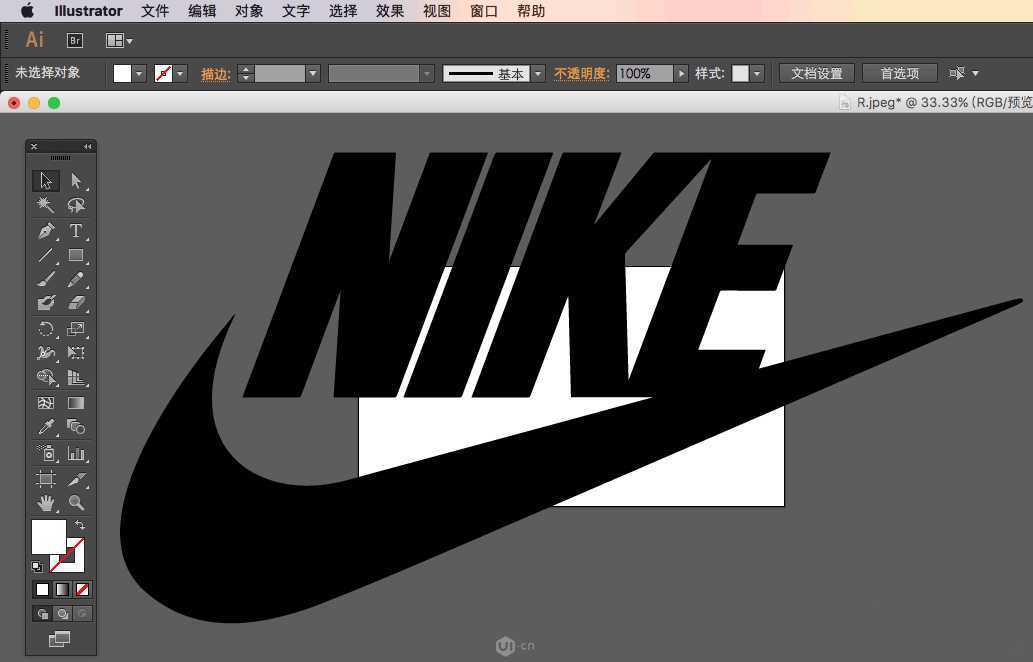
Task: Open the 样式 style dropdown
Action: pos(757,74)
